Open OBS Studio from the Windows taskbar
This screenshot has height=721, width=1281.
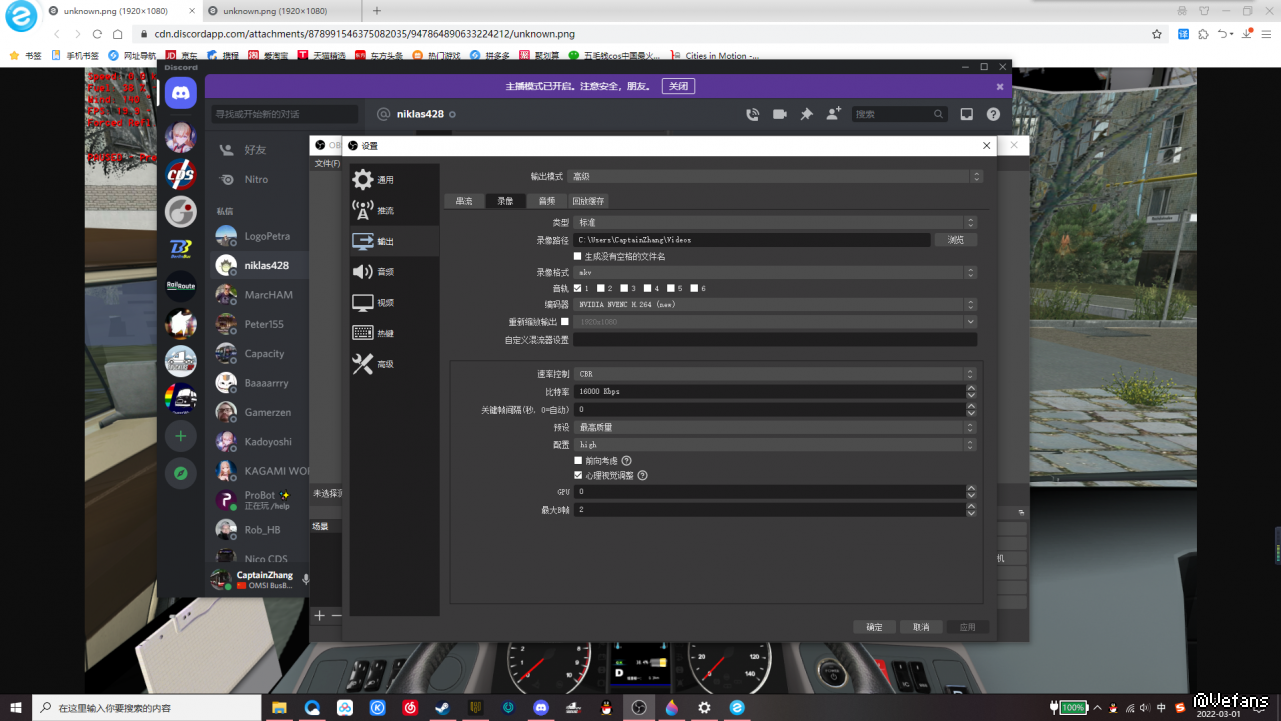639,708
